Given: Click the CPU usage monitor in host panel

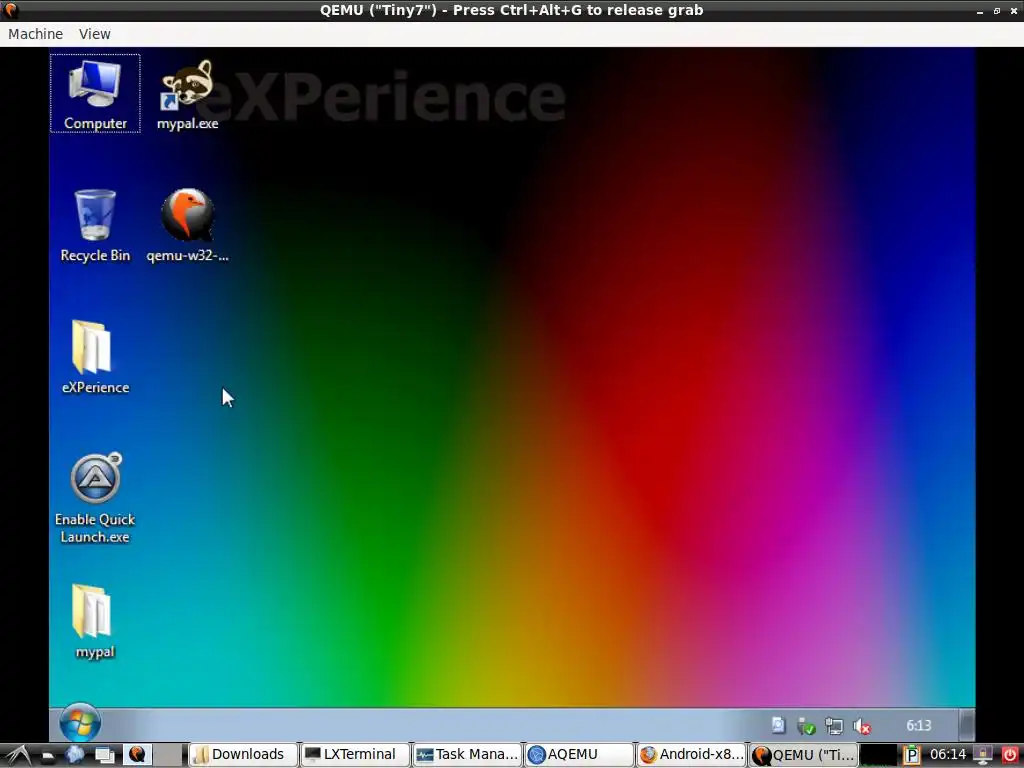Looking at the screenshot, I should coord(878,754).
